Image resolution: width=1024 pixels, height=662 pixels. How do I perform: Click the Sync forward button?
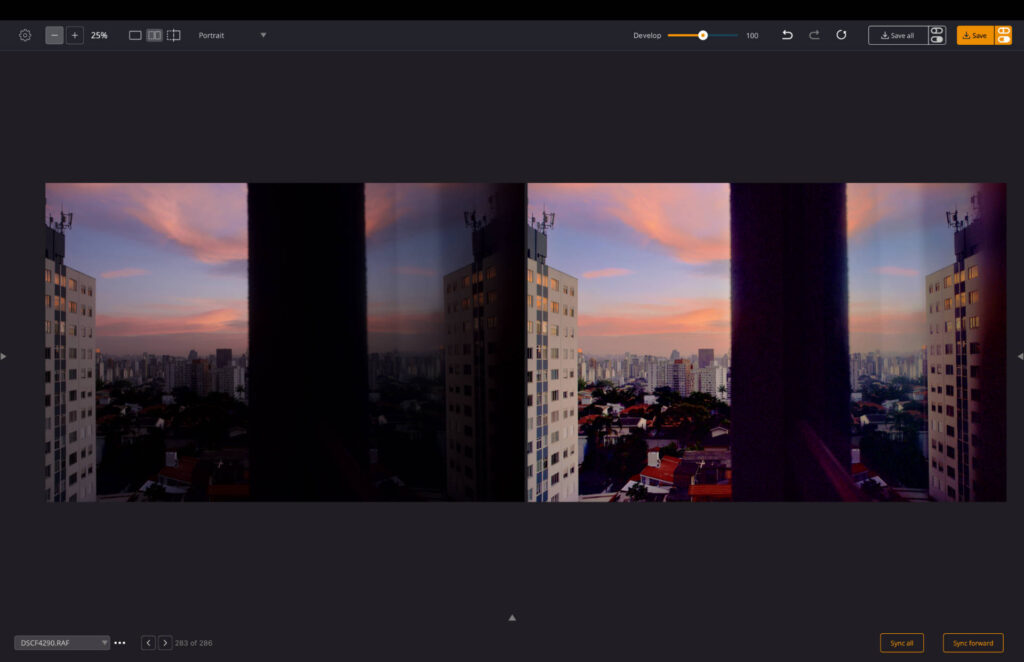click(973, 643)
